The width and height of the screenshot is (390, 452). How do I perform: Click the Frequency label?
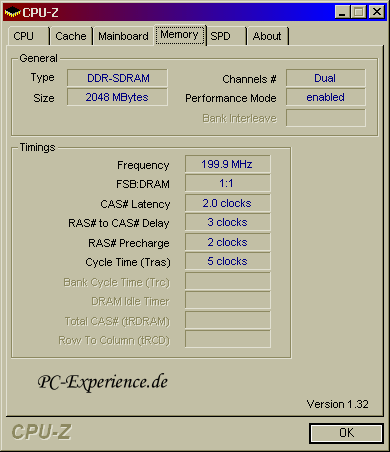143,165
